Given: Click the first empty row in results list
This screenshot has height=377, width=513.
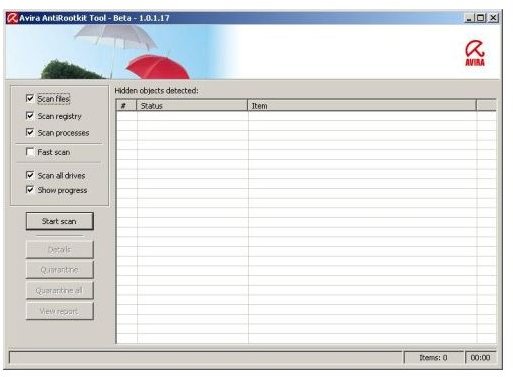Looking at the screenshot, I should pyautogui.click(x=306, y=116).
